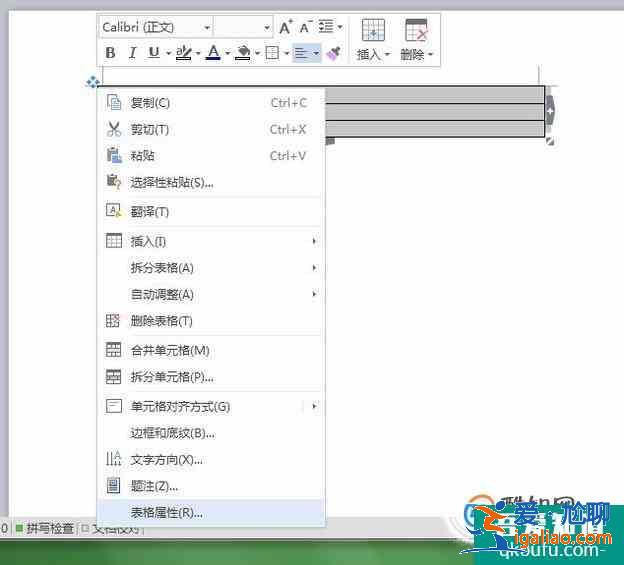The height and width of the screenshot is (565, 624).
Task: Click the table move handle icon
Action: [92, 82]
